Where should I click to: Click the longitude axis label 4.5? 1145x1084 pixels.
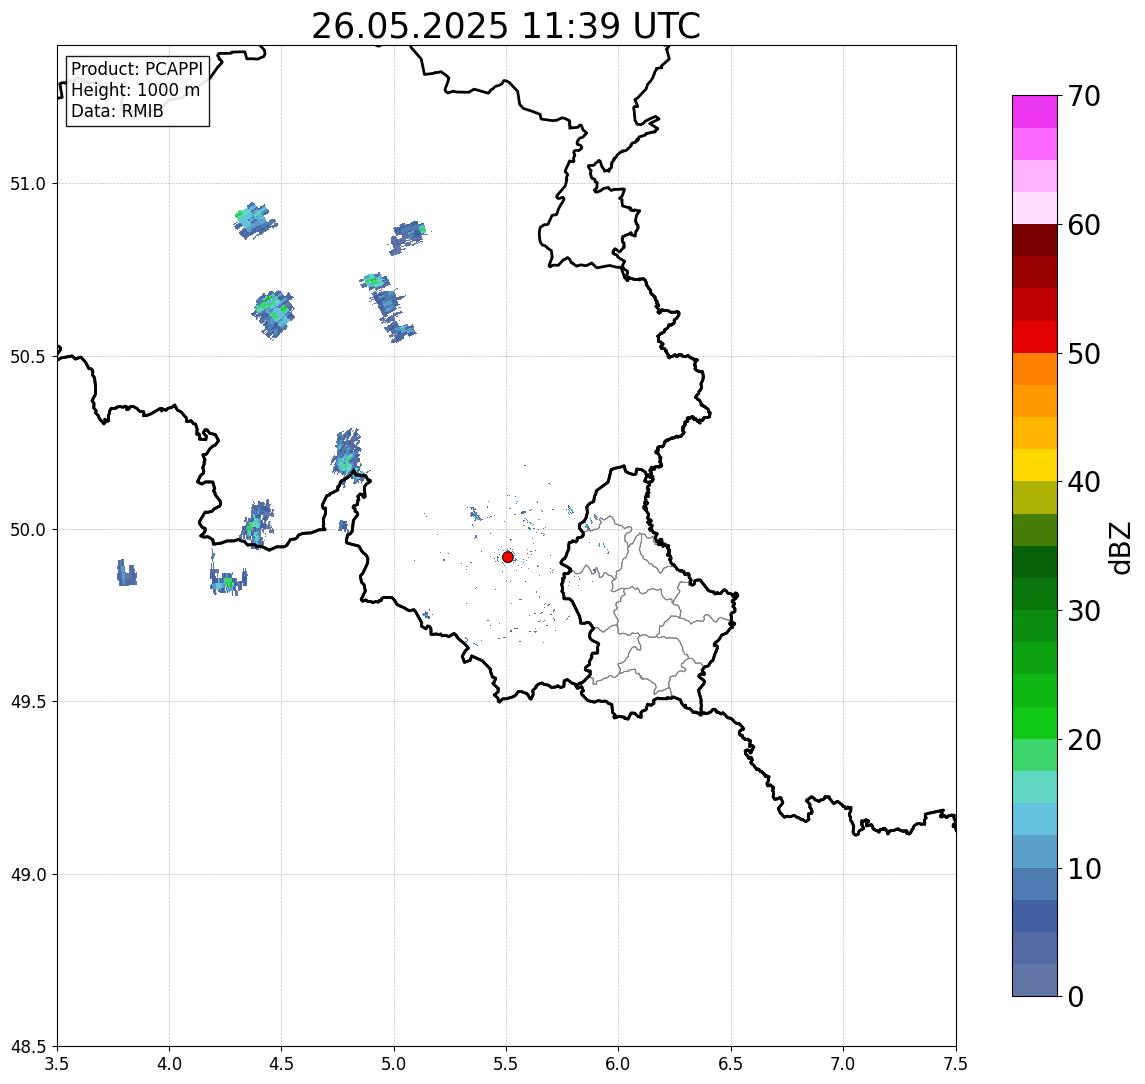click(x=282, y=1064)
